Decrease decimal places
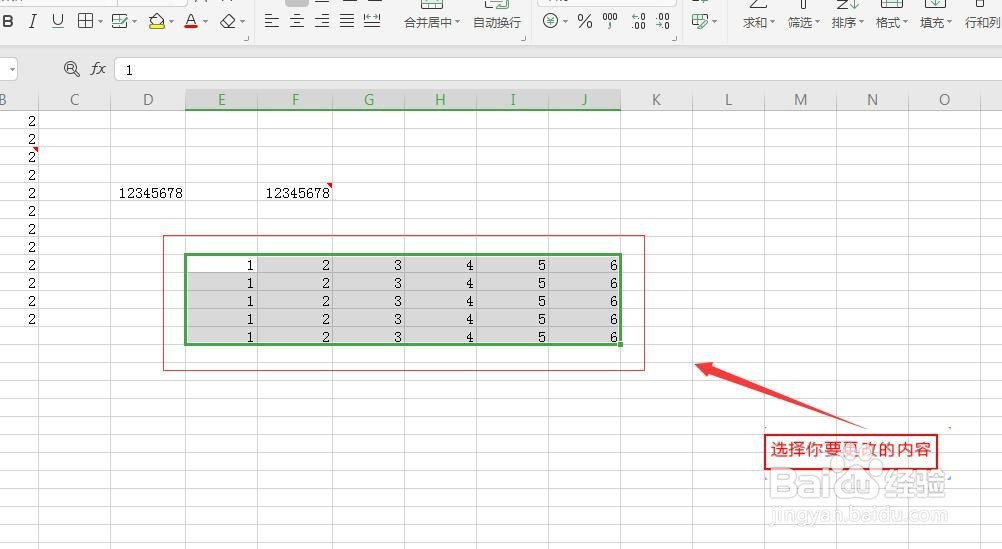 coord(663,21)
